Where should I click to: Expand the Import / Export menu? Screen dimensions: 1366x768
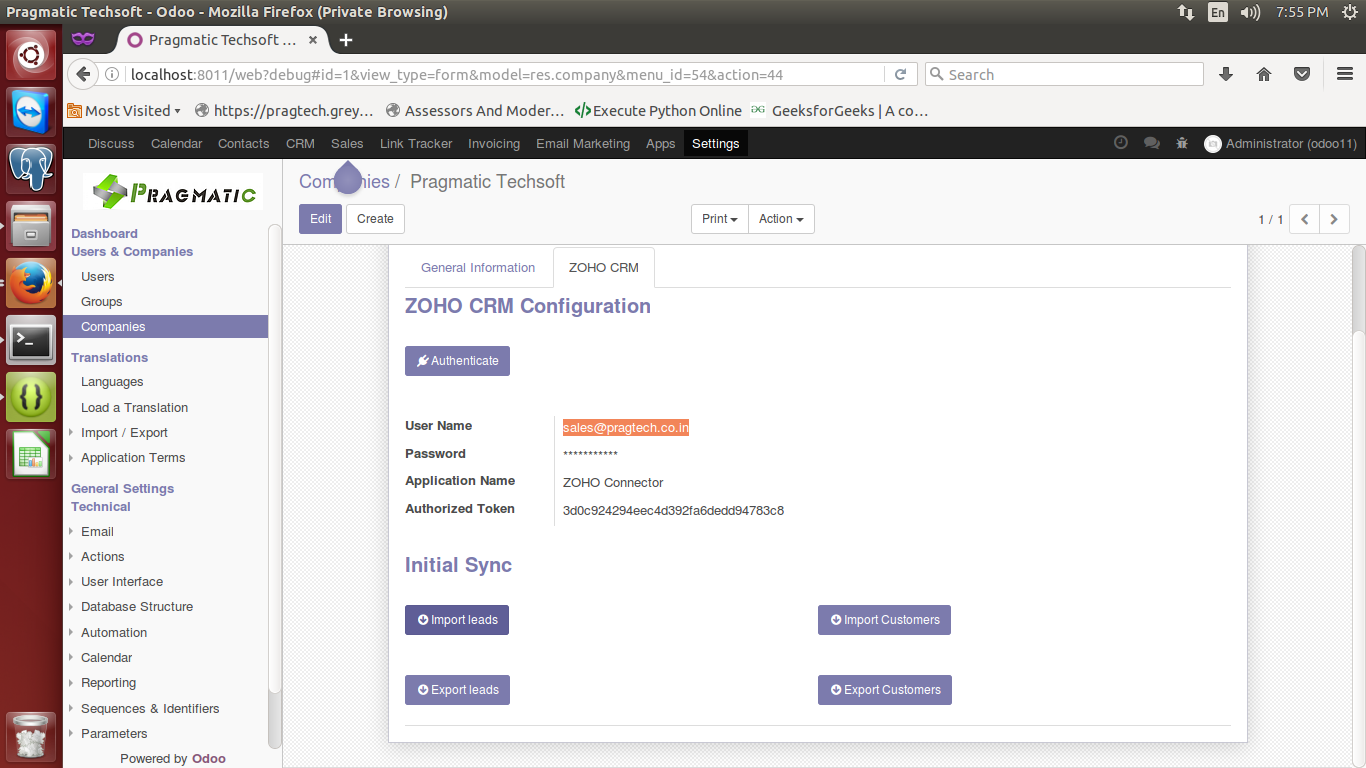[x=124, y=432]
